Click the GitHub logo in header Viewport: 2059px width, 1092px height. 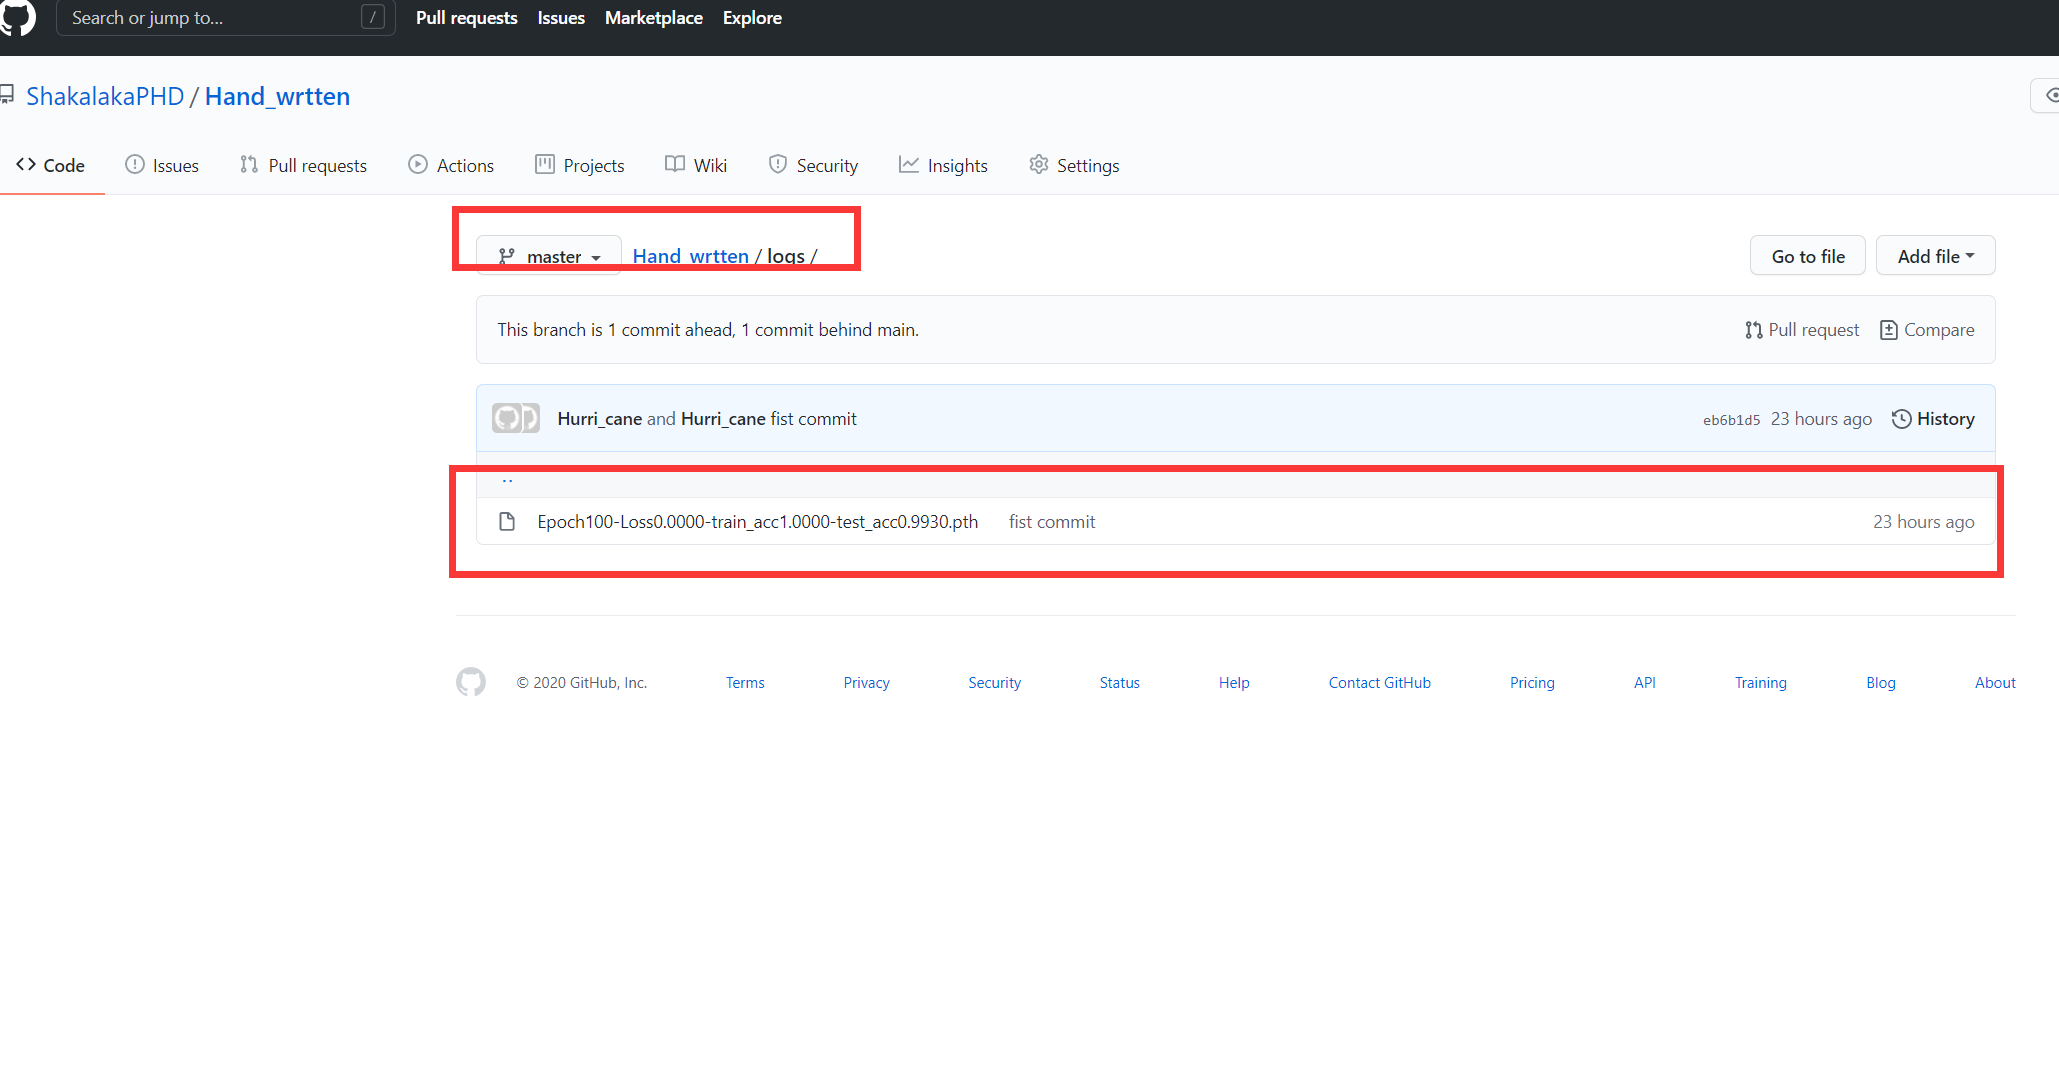pyautogui.click(x=18, y=17)
